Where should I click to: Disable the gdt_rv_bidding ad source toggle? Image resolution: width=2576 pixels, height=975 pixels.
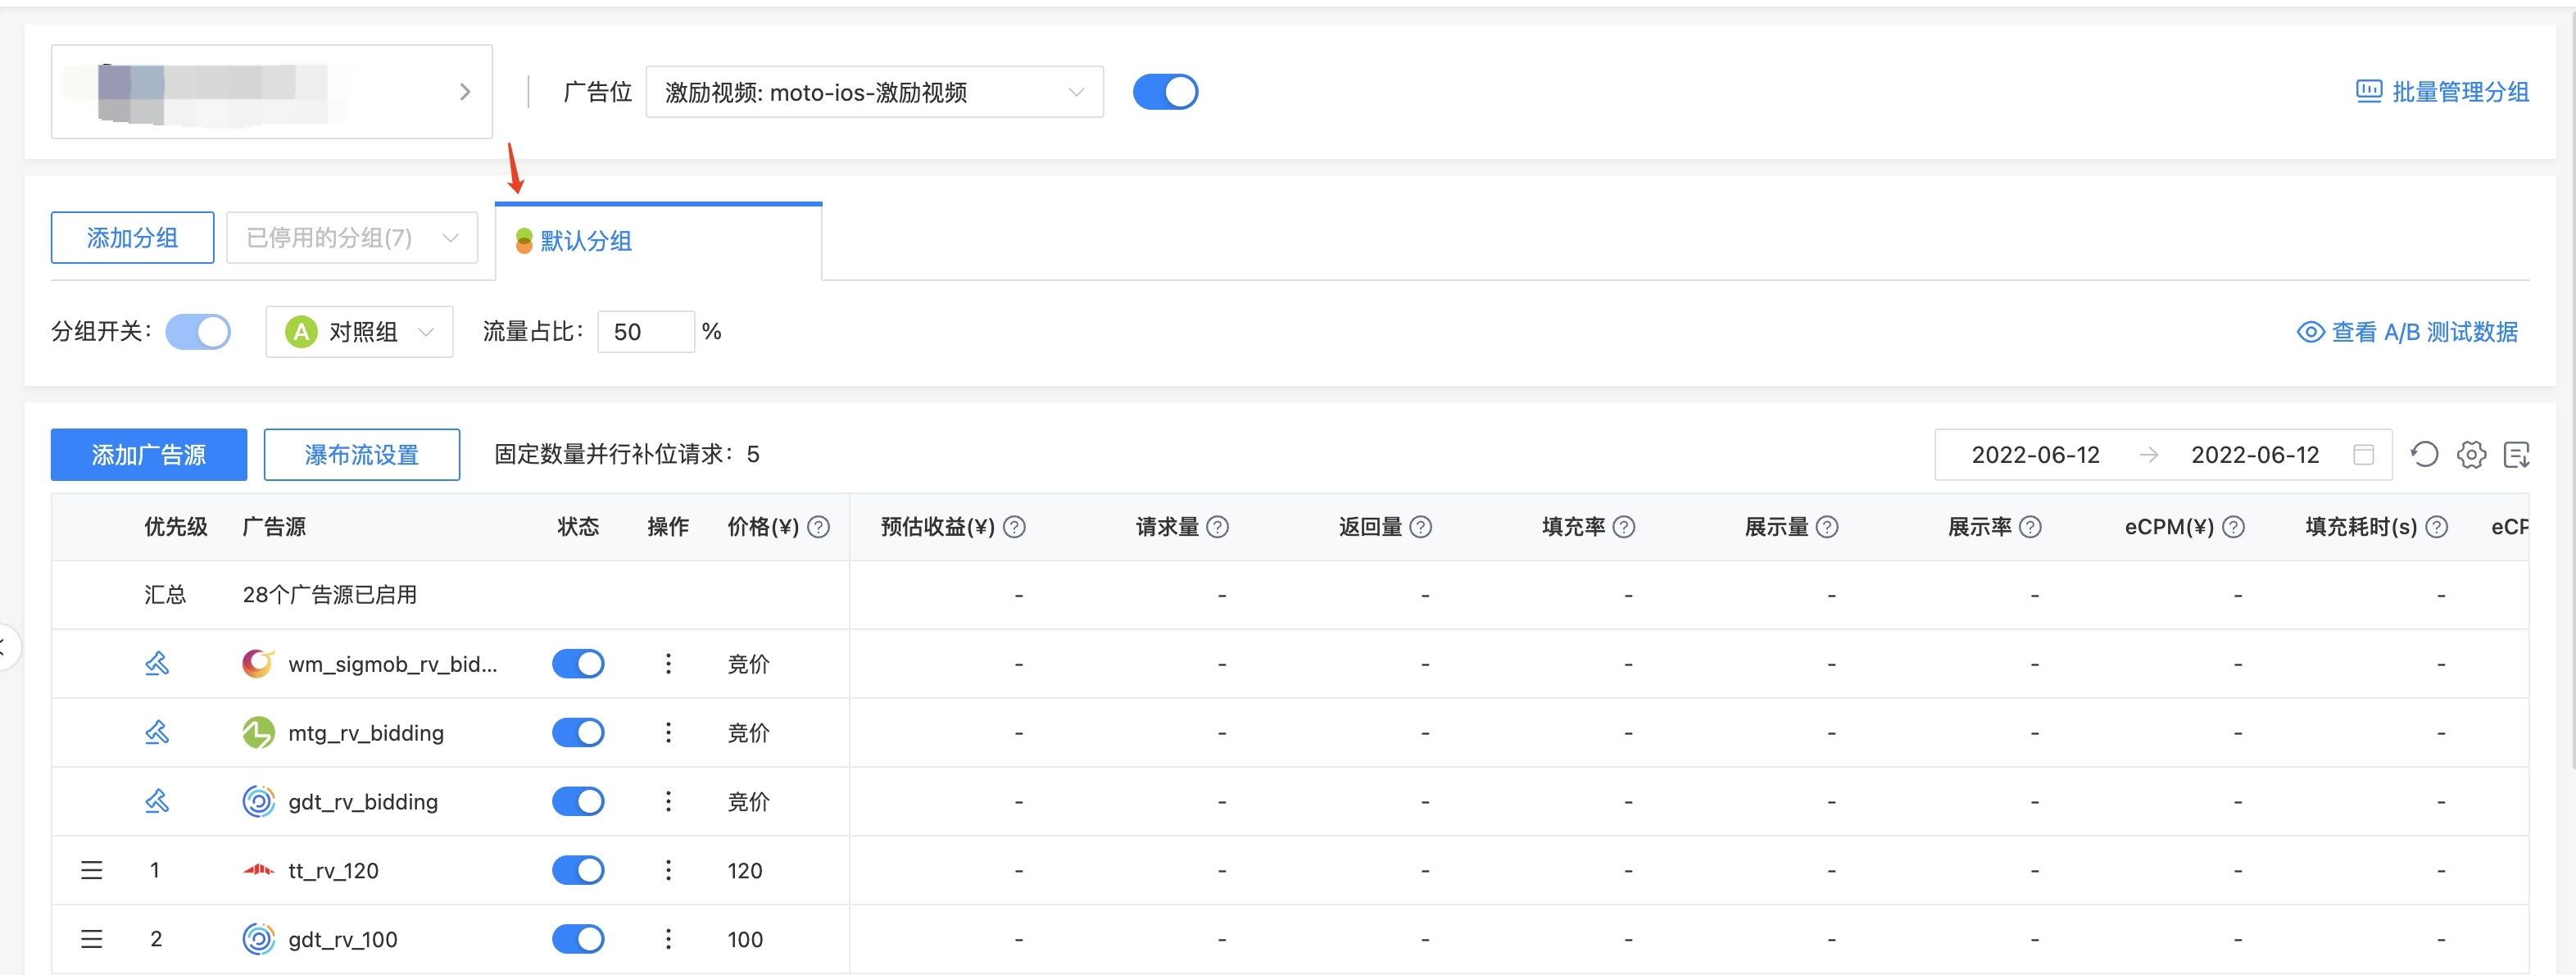click(578, 801)
